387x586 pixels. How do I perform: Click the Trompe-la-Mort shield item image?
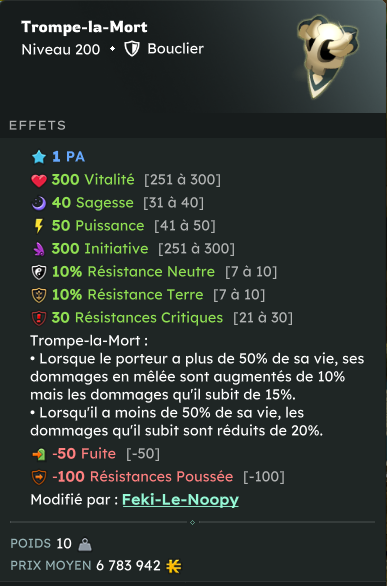click(328, 57)
